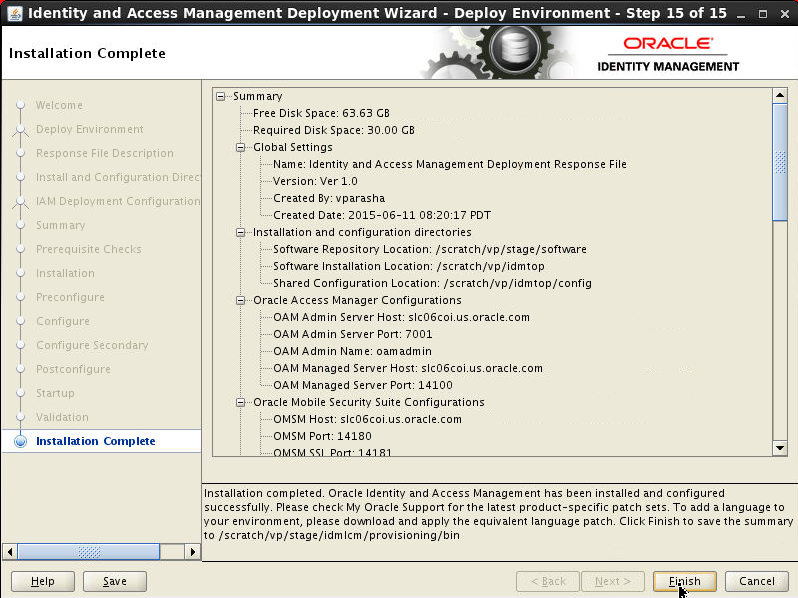Click the steps pane horizontal scrollbar thumb
Viewport: 798px width, 598px height.
[x=89, y=552]
